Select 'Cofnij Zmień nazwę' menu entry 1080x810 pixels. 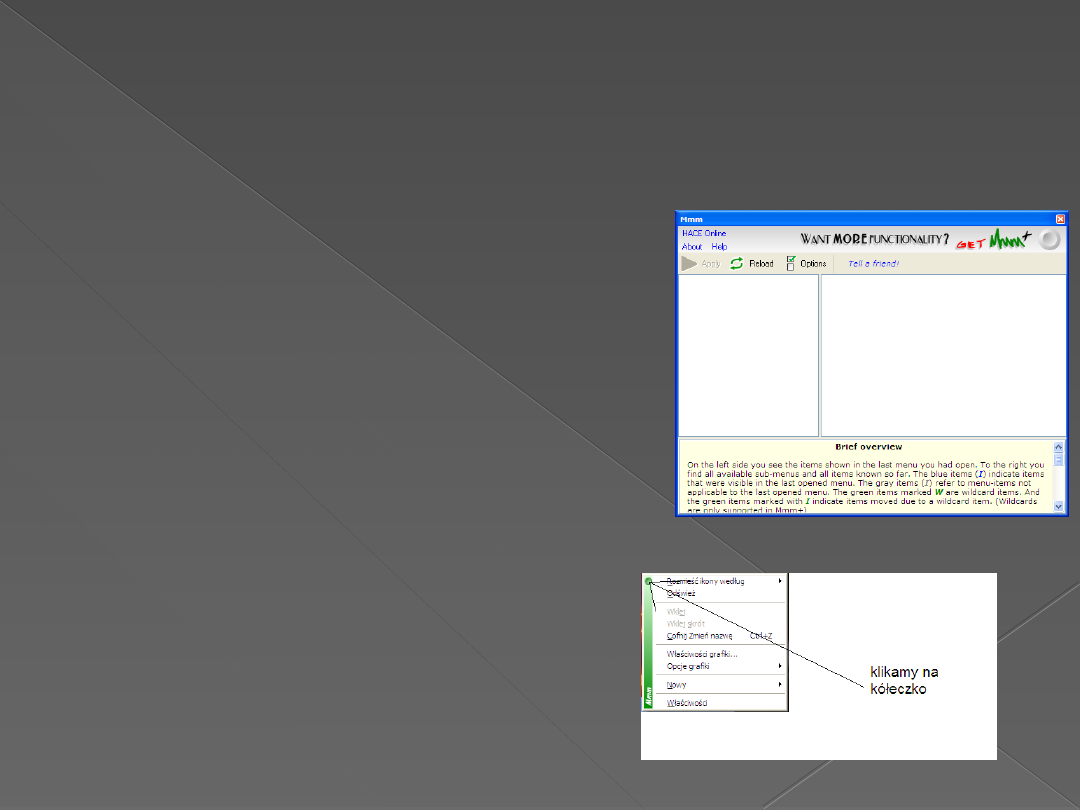coord(700,635)
